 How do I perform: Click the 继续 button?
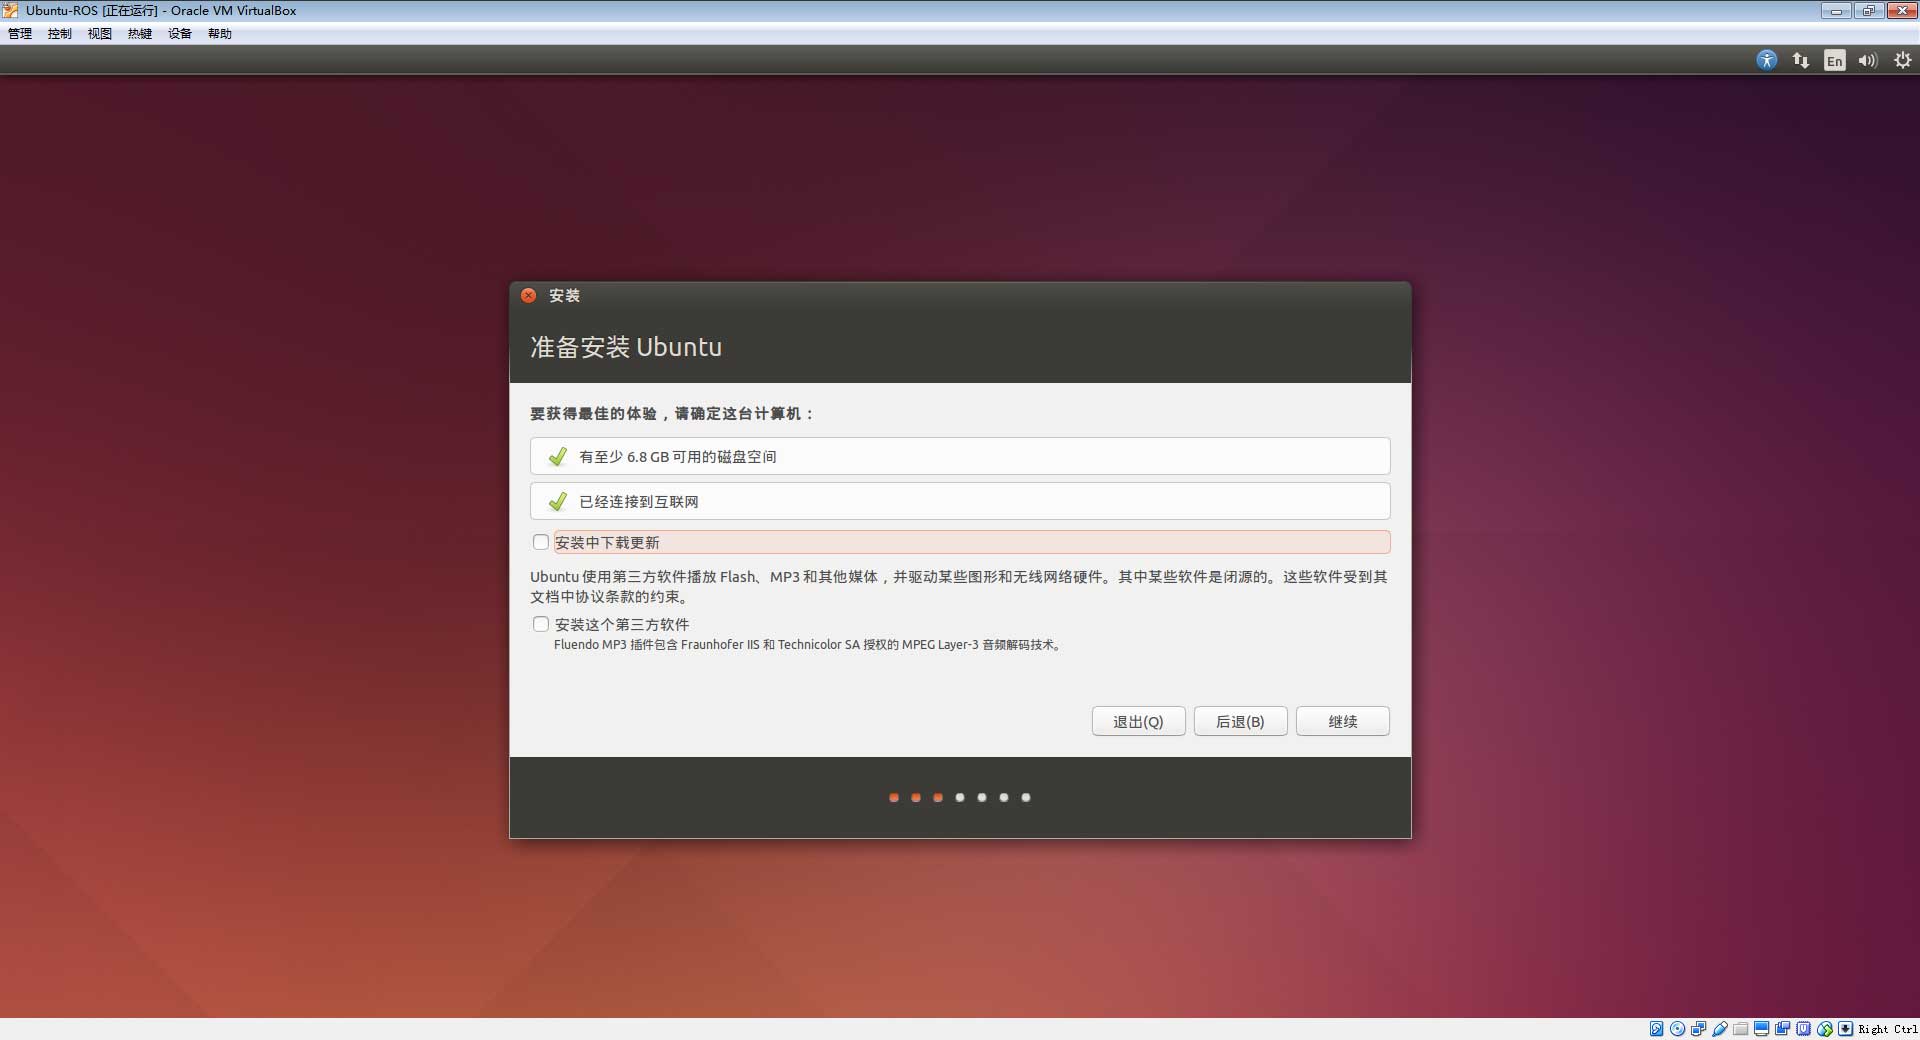1343,721
